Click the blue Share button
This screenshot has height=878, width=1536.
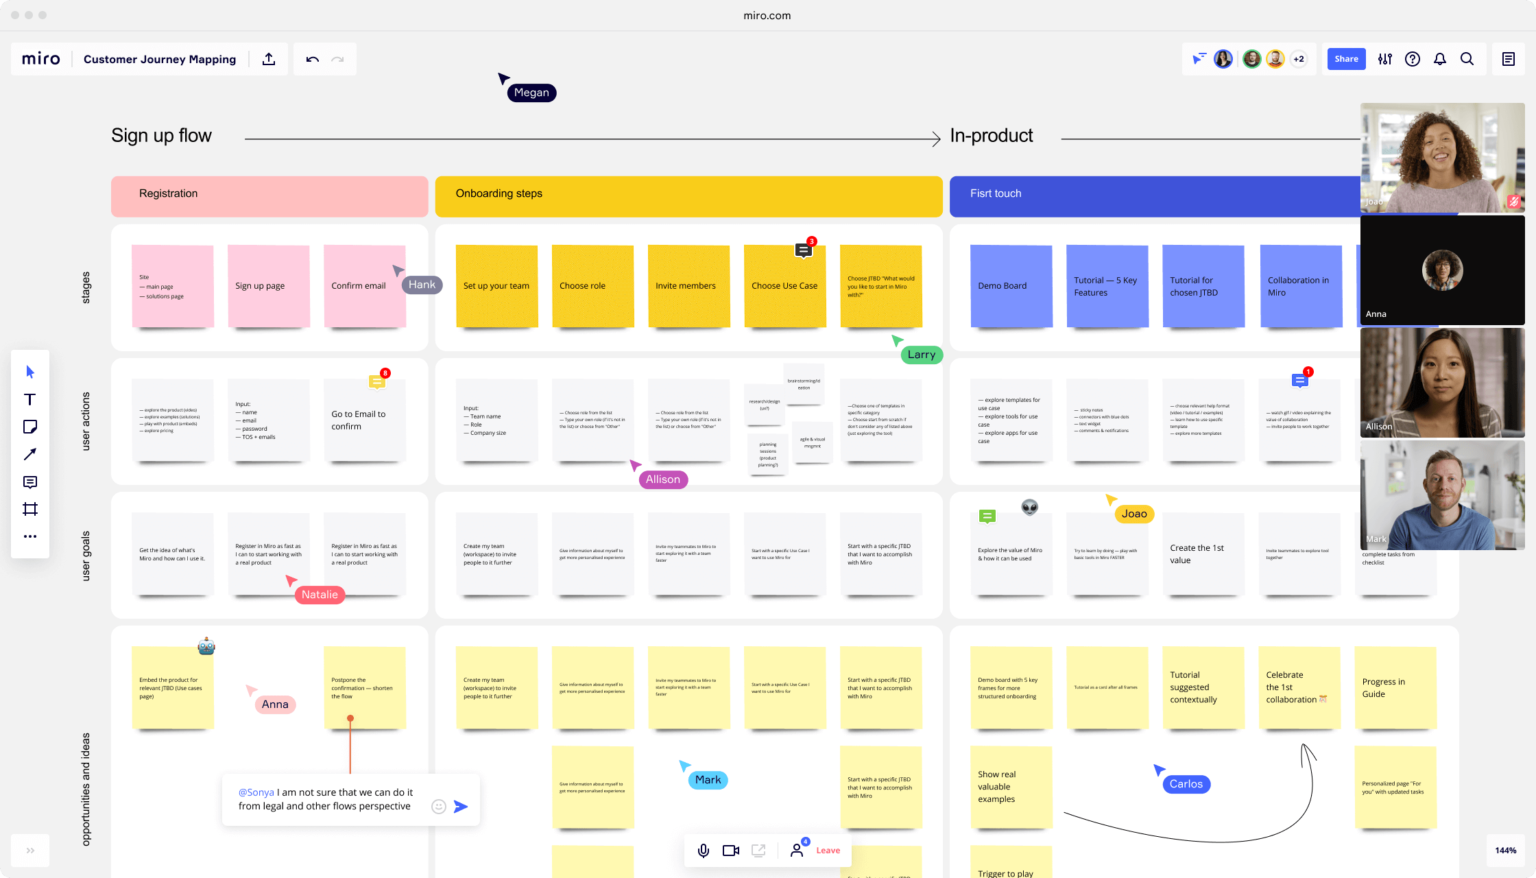1346,59
